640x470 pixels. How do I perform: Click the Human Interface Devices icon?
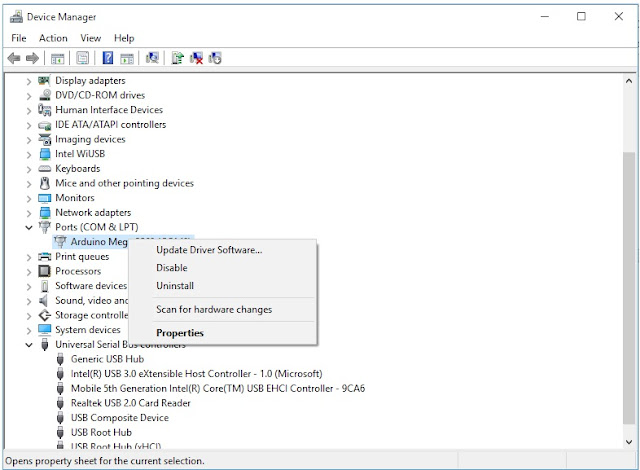(x=44, y=110)
